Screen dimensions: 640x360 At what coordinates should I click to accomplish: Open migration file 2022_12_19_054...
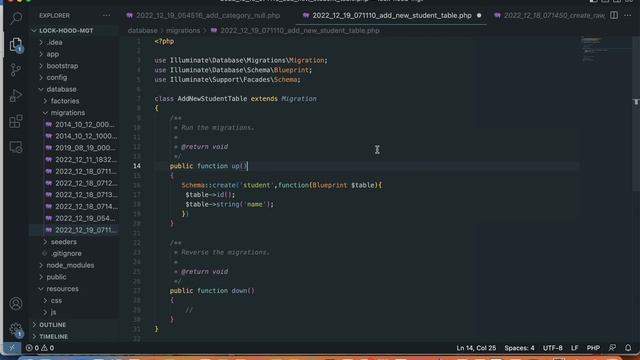(85, 218)
